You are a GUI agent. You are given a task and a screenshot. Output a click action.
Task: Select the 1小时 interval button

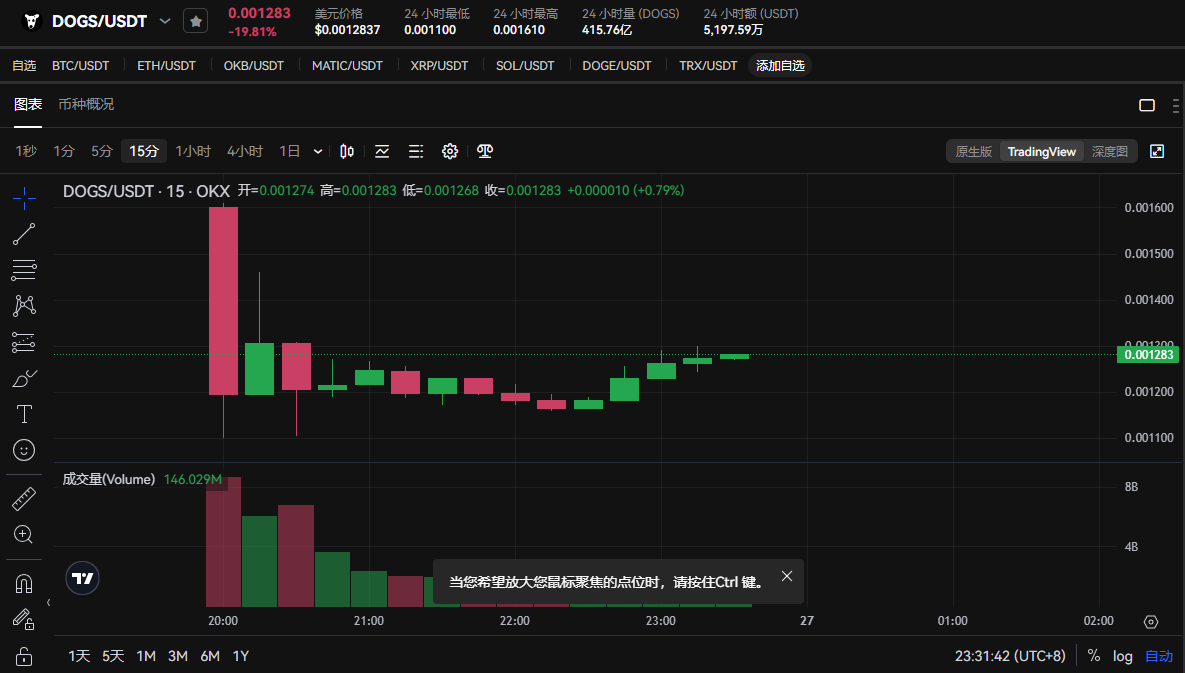click(193, 151)
